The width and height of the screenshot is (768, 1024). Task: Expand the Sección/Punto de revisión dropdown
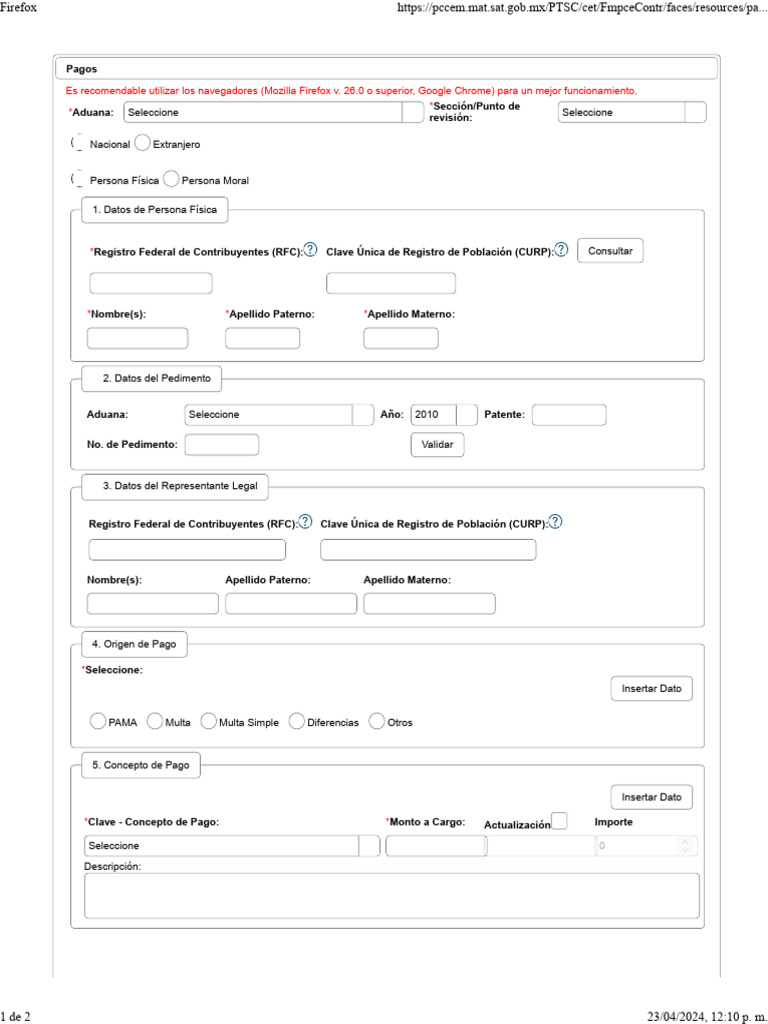click(695, 112)
